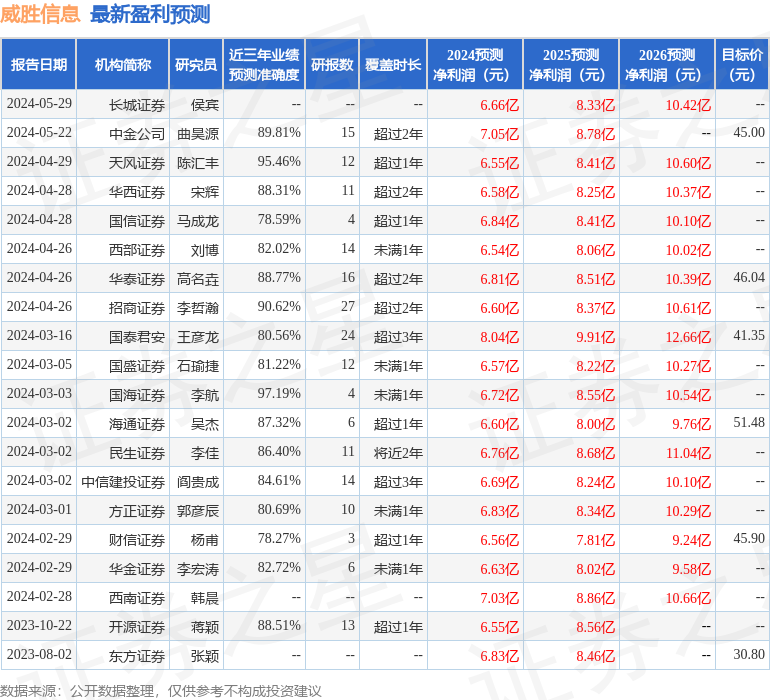This screenshot has width=770, height=700.
Task: Select researcher name 张颖
Action: pyautogui.click(x=205, y=655)
